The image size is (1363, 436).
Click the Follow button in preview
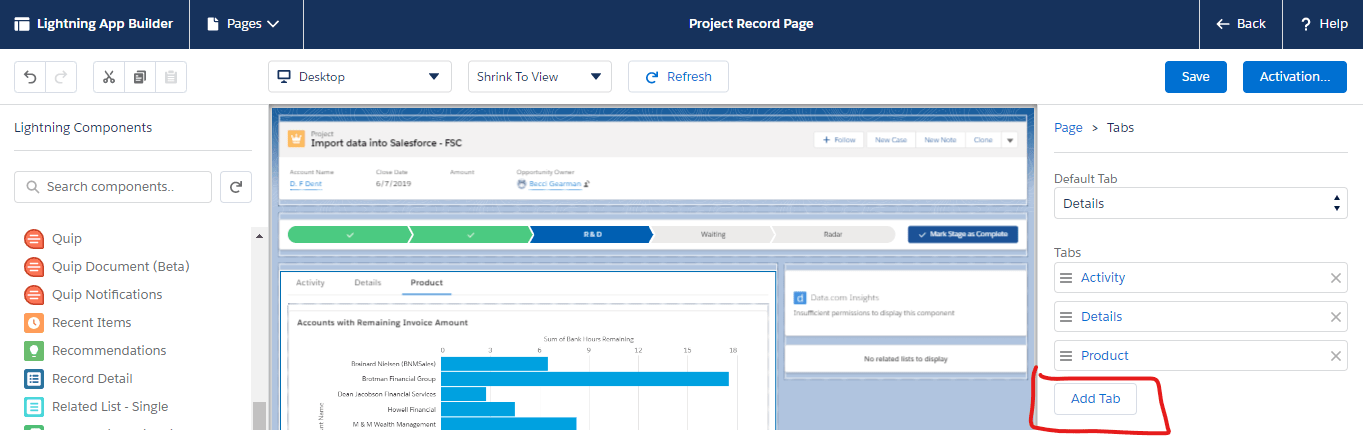coord(839,140)
